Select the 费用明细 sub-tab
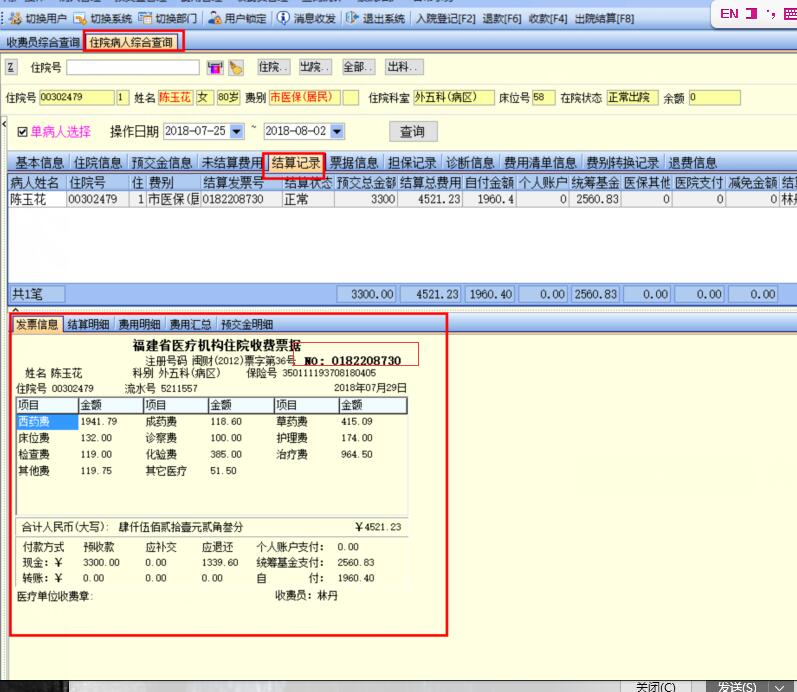797x692 pixels. tap(139, 324)
